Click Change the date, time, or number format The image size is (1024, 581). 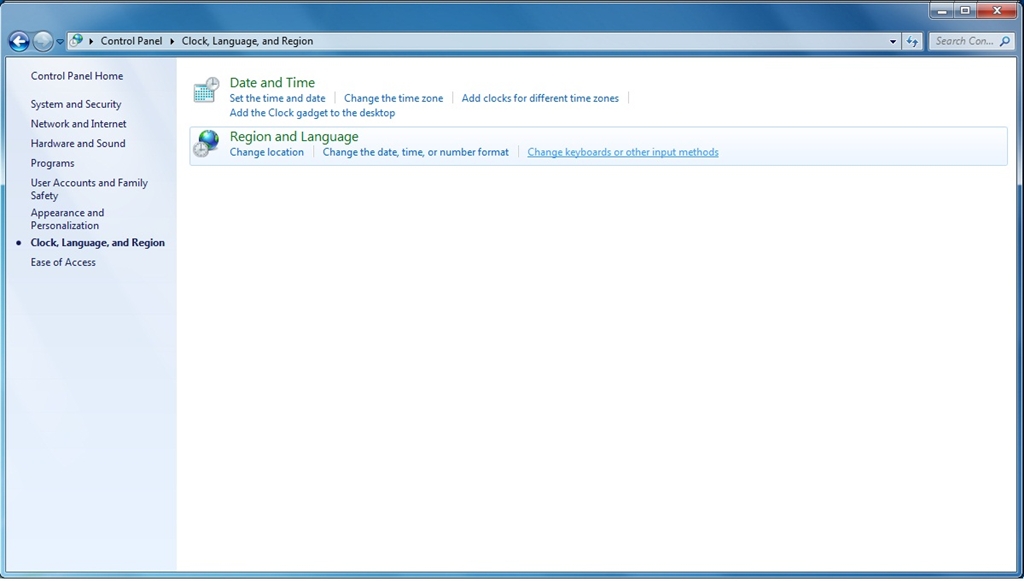[415, 152]
